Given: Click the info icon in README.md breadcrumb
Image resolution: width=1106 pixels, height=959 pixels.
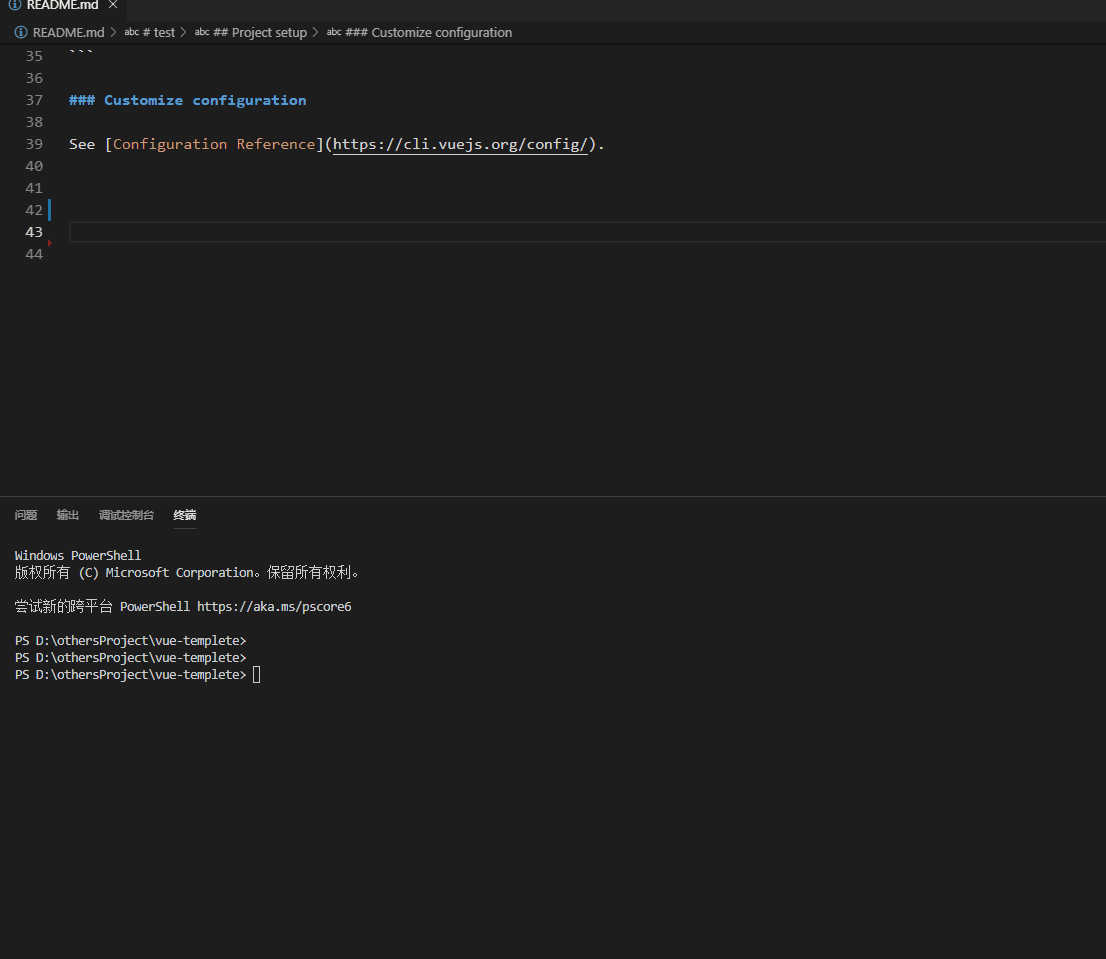Looking at the screenshot, I should tap(21, 32).
